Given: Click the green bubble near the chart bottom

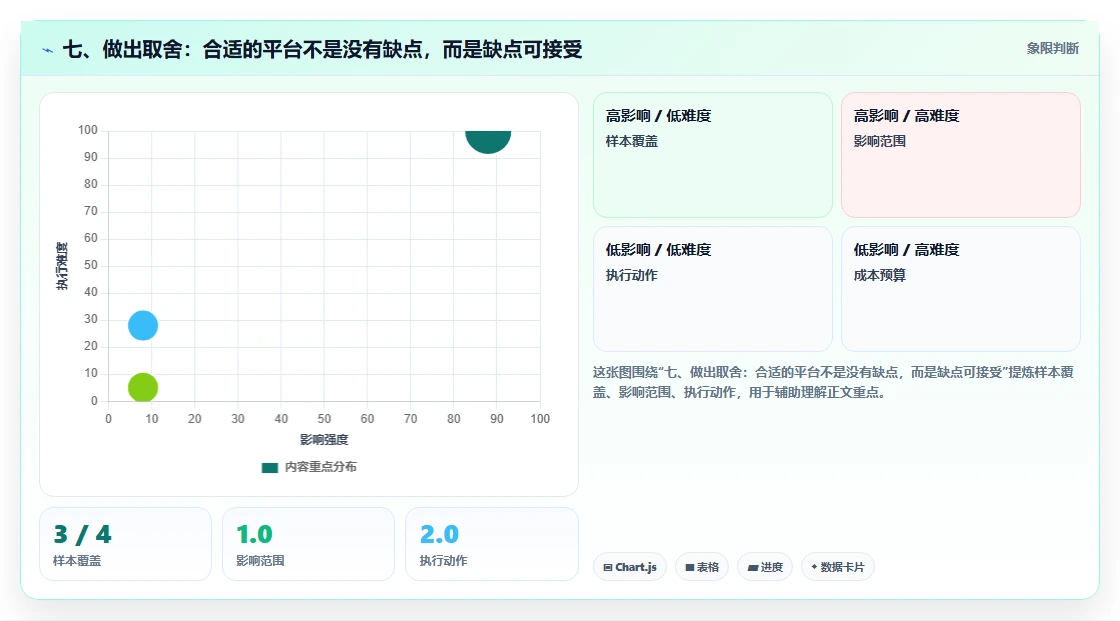Looking at the screenshot, I should click(143, 387).
